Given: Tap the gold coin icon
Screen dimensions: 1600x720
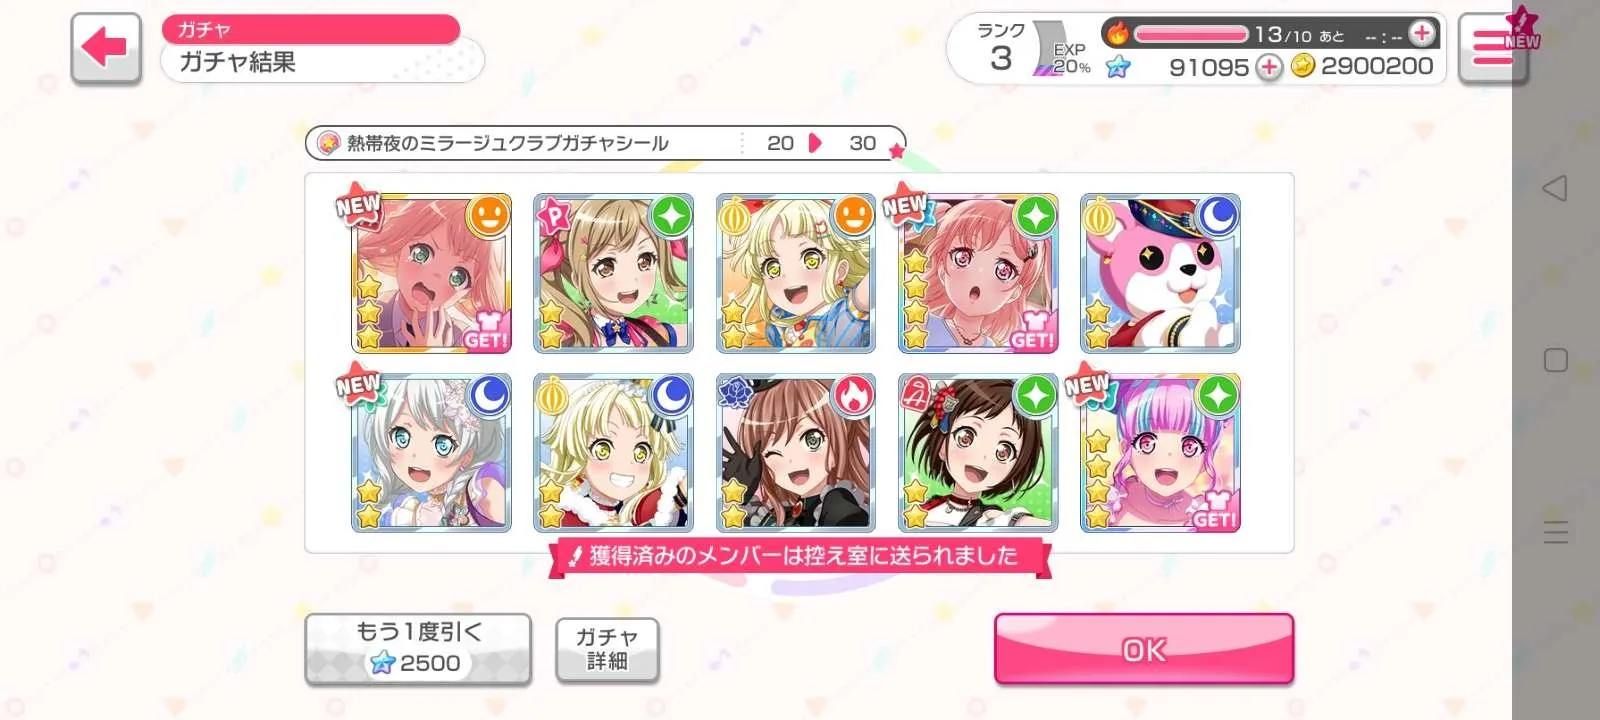Looking at the screenshot, I should (x=1302, y=66).
